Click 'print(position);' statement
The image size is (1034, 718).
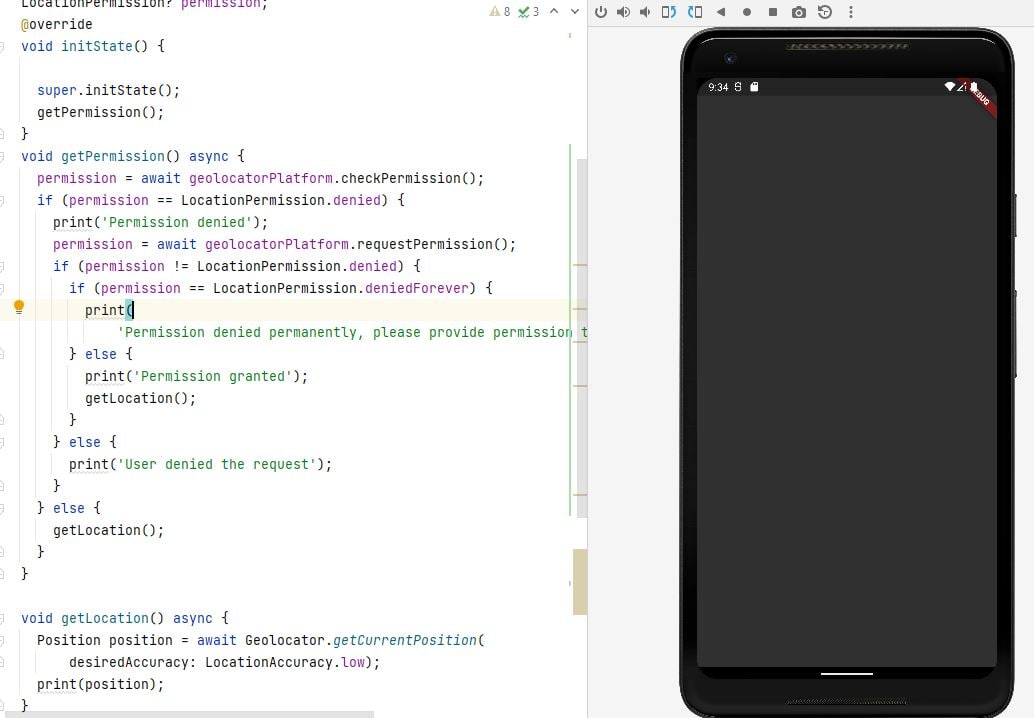[100, 684]
